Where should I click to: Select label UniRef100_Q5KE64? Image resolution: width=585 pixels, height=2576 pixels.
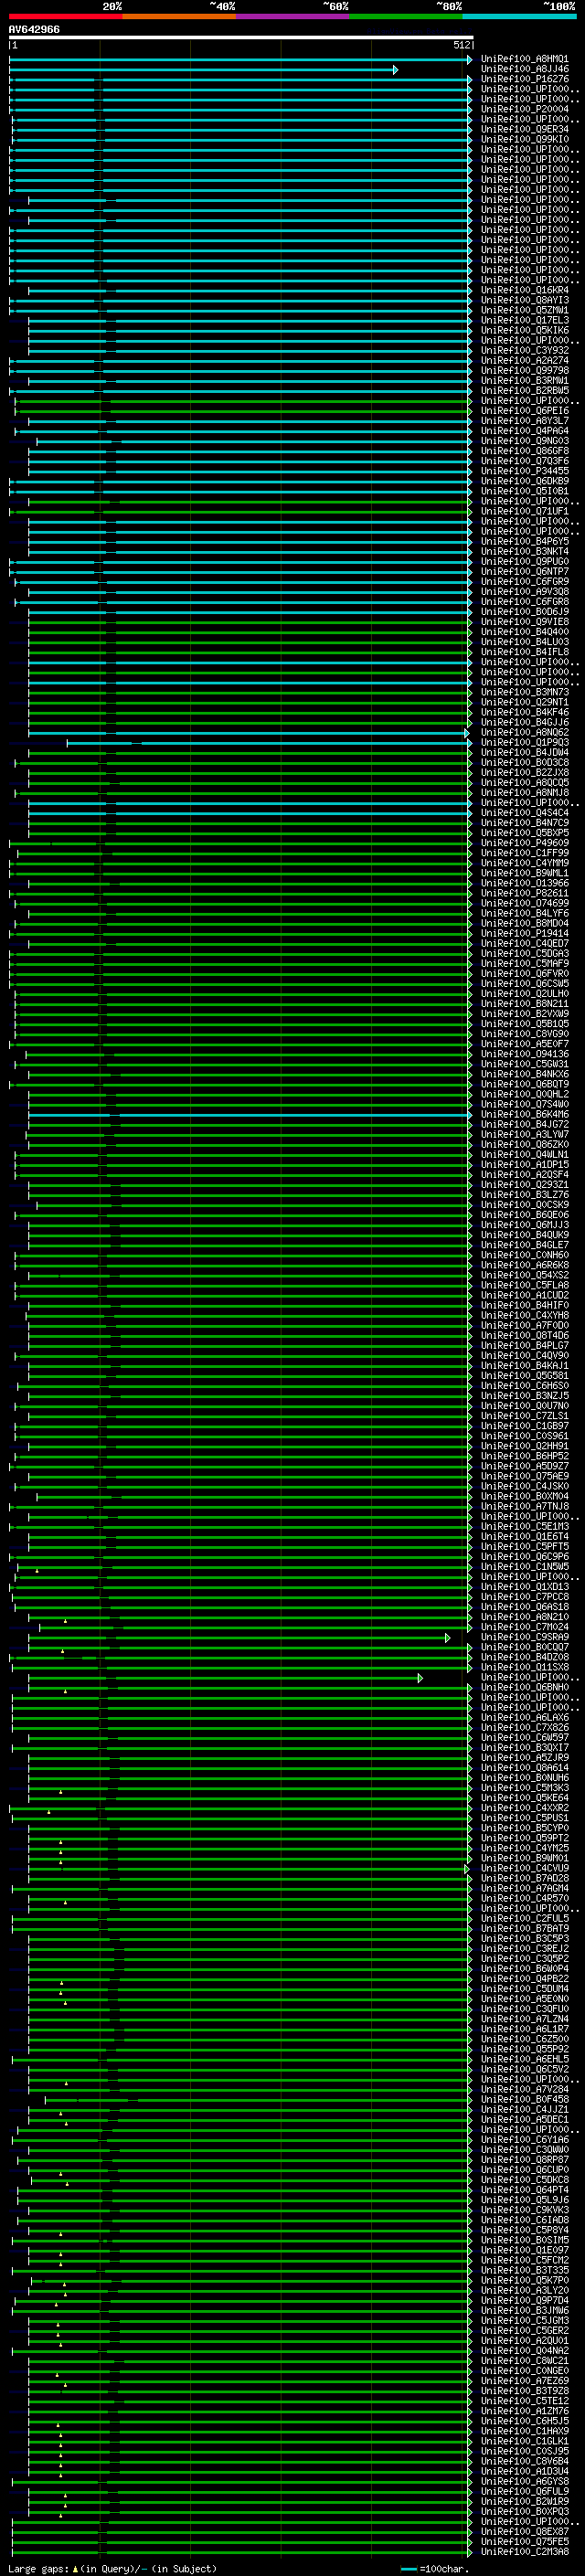tap(524, 1798)
